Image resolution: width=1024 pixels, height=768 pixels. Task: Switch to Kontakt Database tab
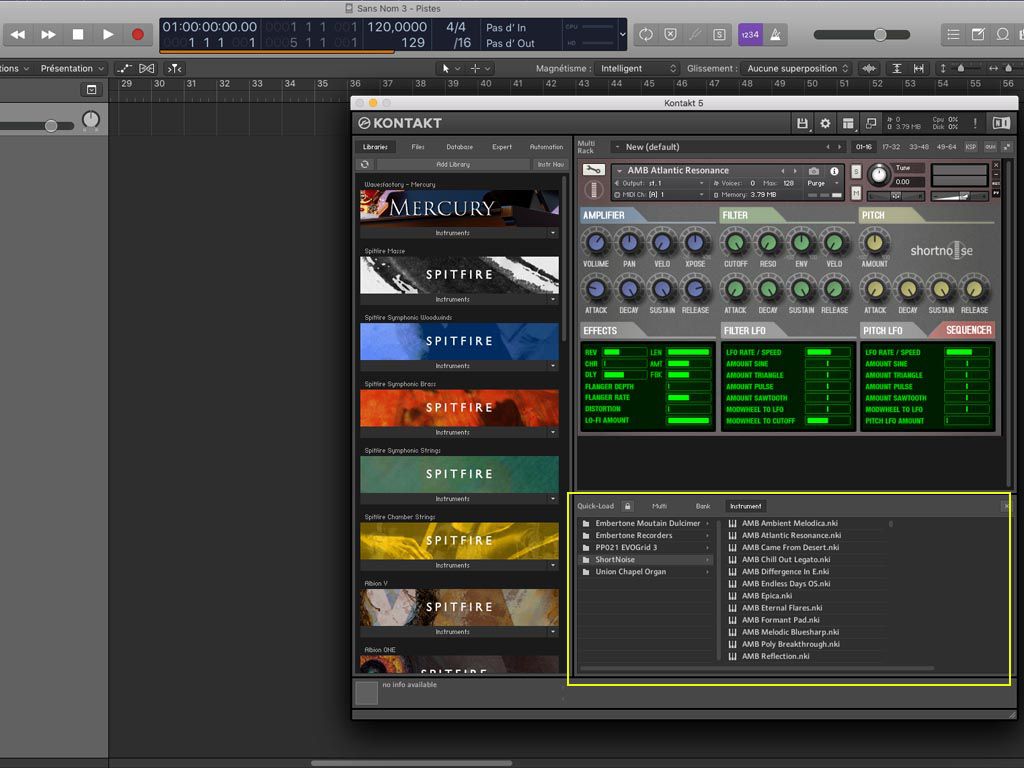click(460, 147)
